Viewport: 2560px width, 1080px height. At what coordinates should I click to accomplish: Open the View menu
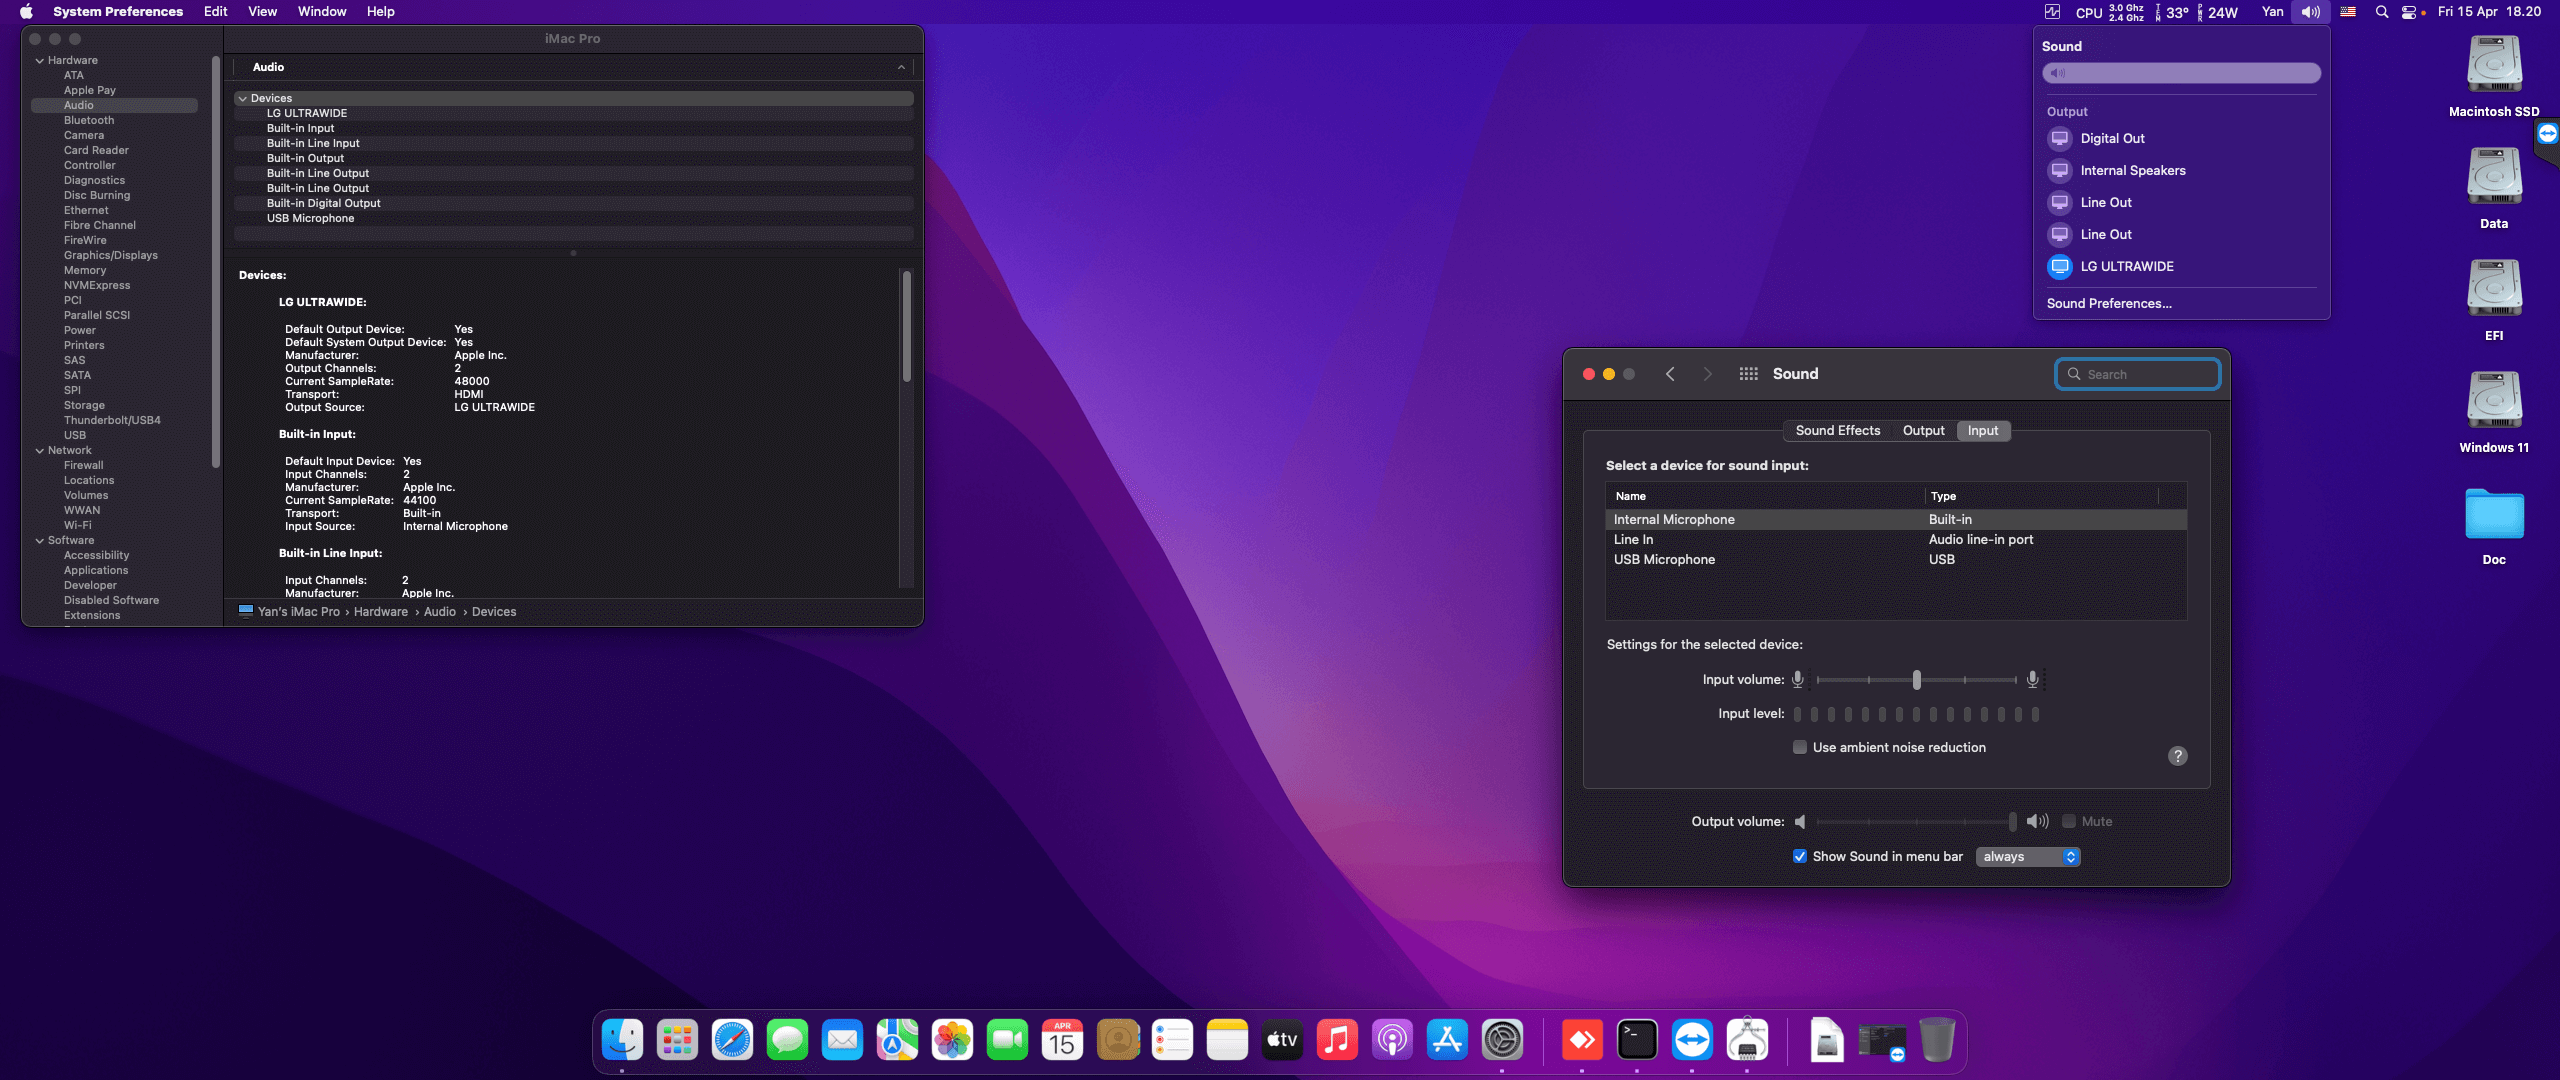(262, 12)
